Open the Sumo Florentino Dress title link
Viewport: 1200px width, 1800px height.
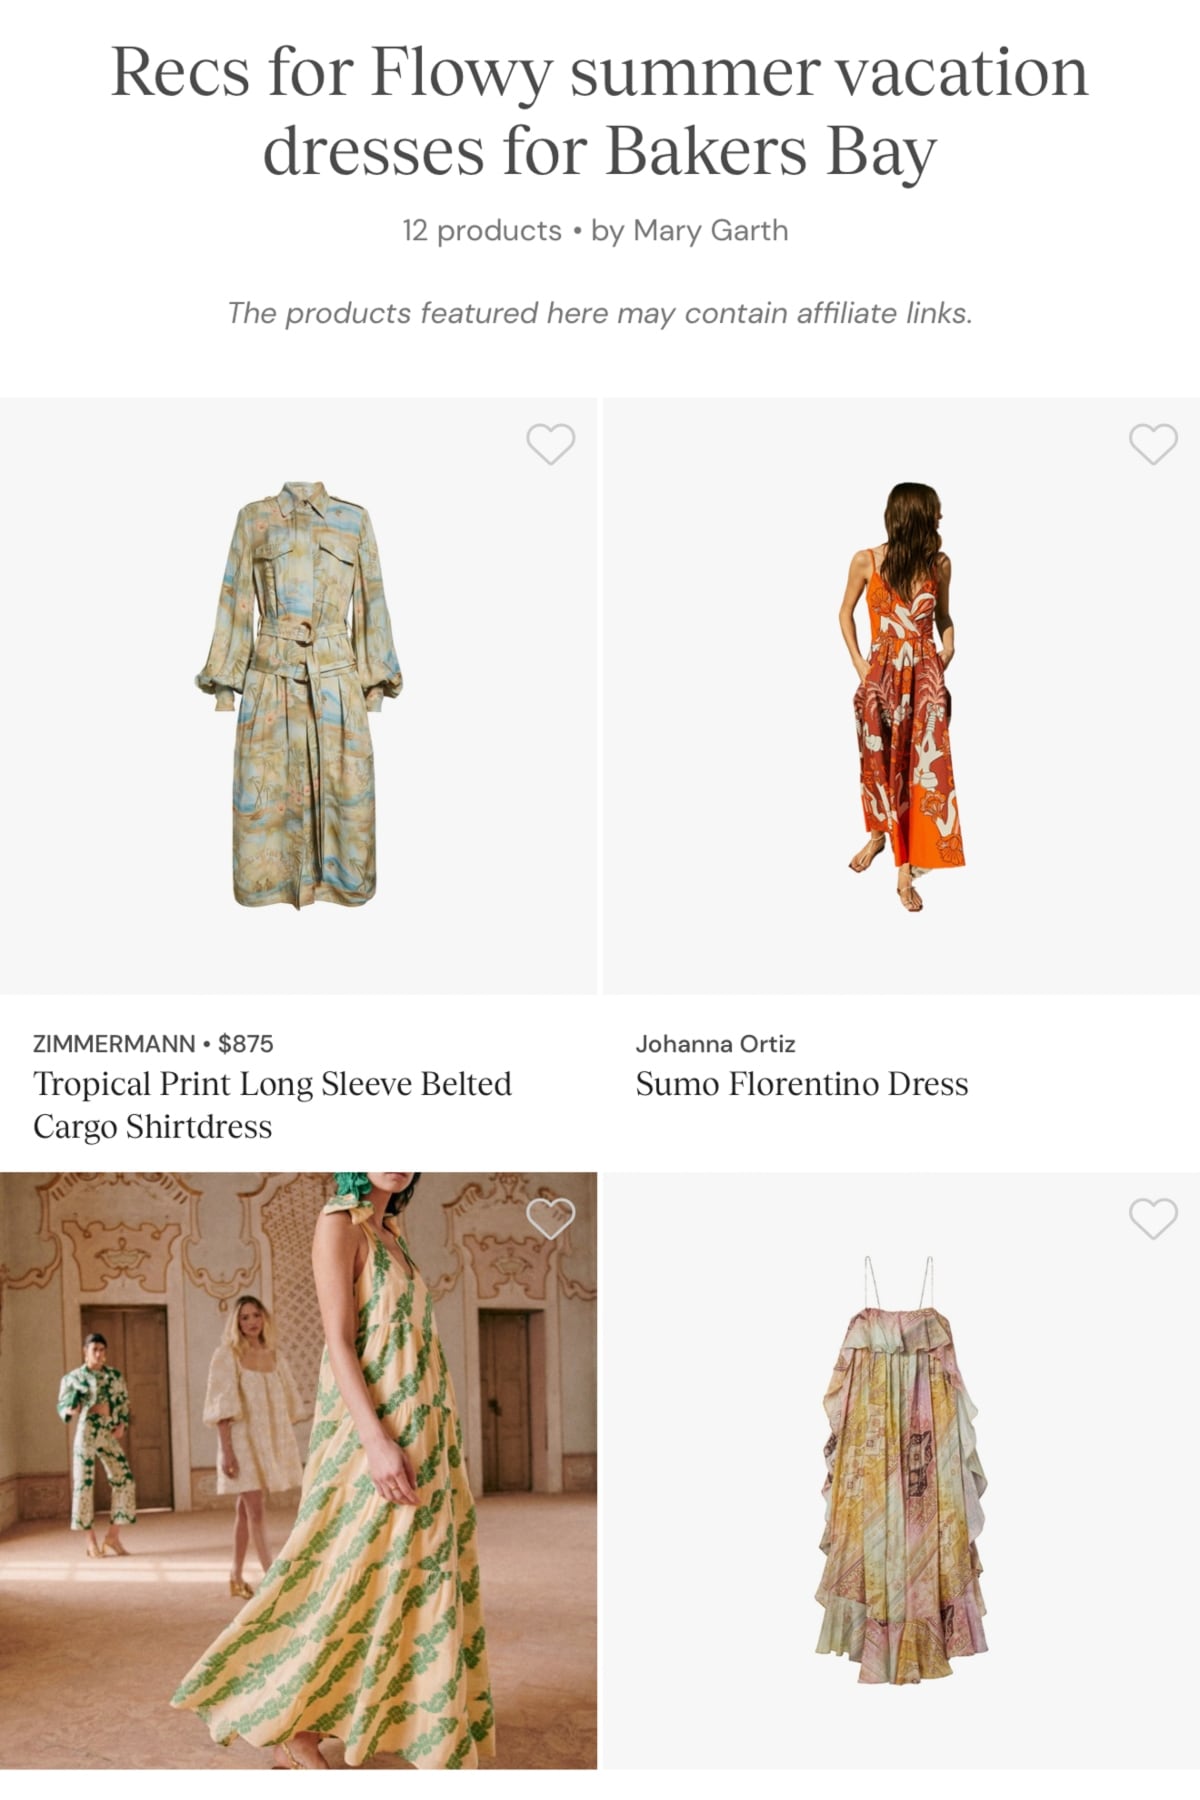[x=801, y=1084]
